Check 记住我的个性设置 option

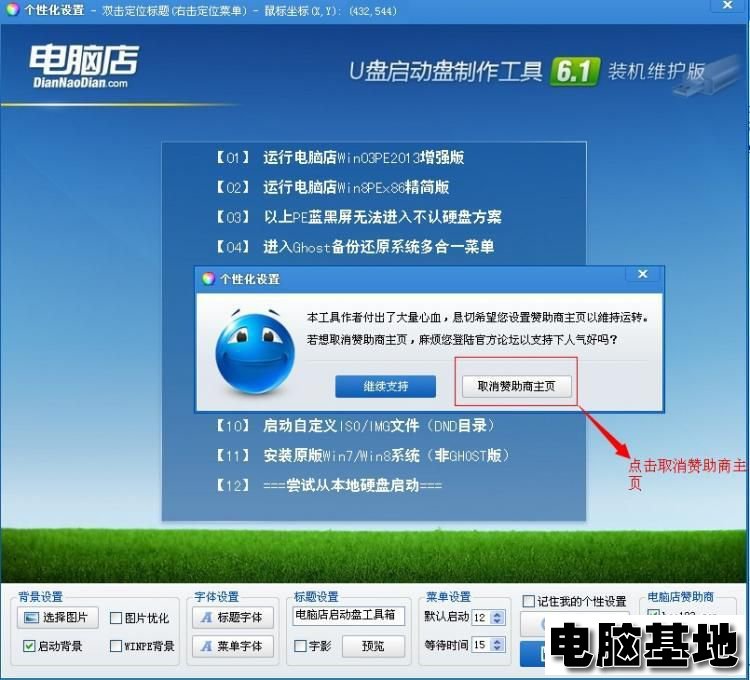(x=529, y=601)
